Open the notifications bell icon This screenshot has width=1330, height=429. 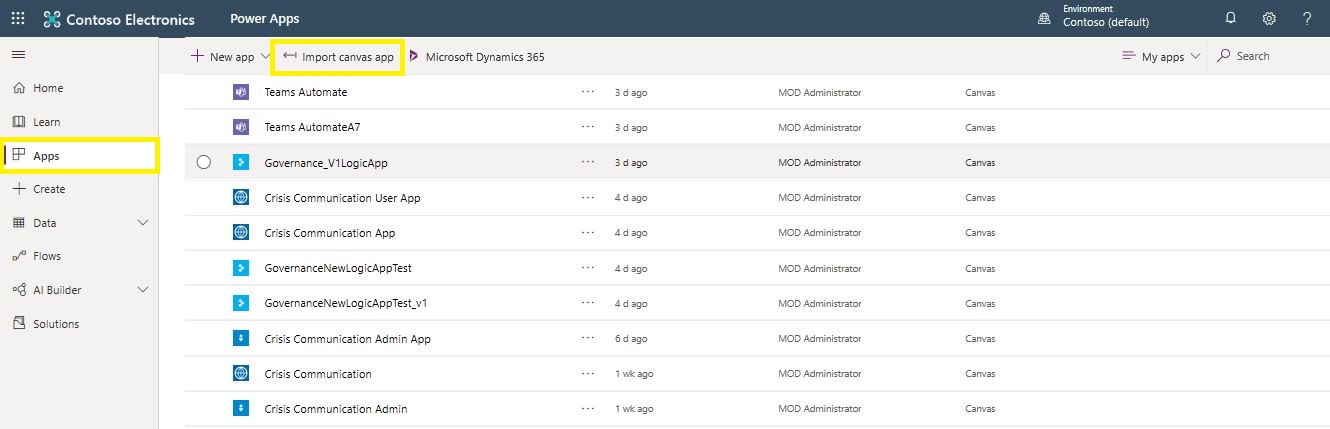coord(1230,19)
